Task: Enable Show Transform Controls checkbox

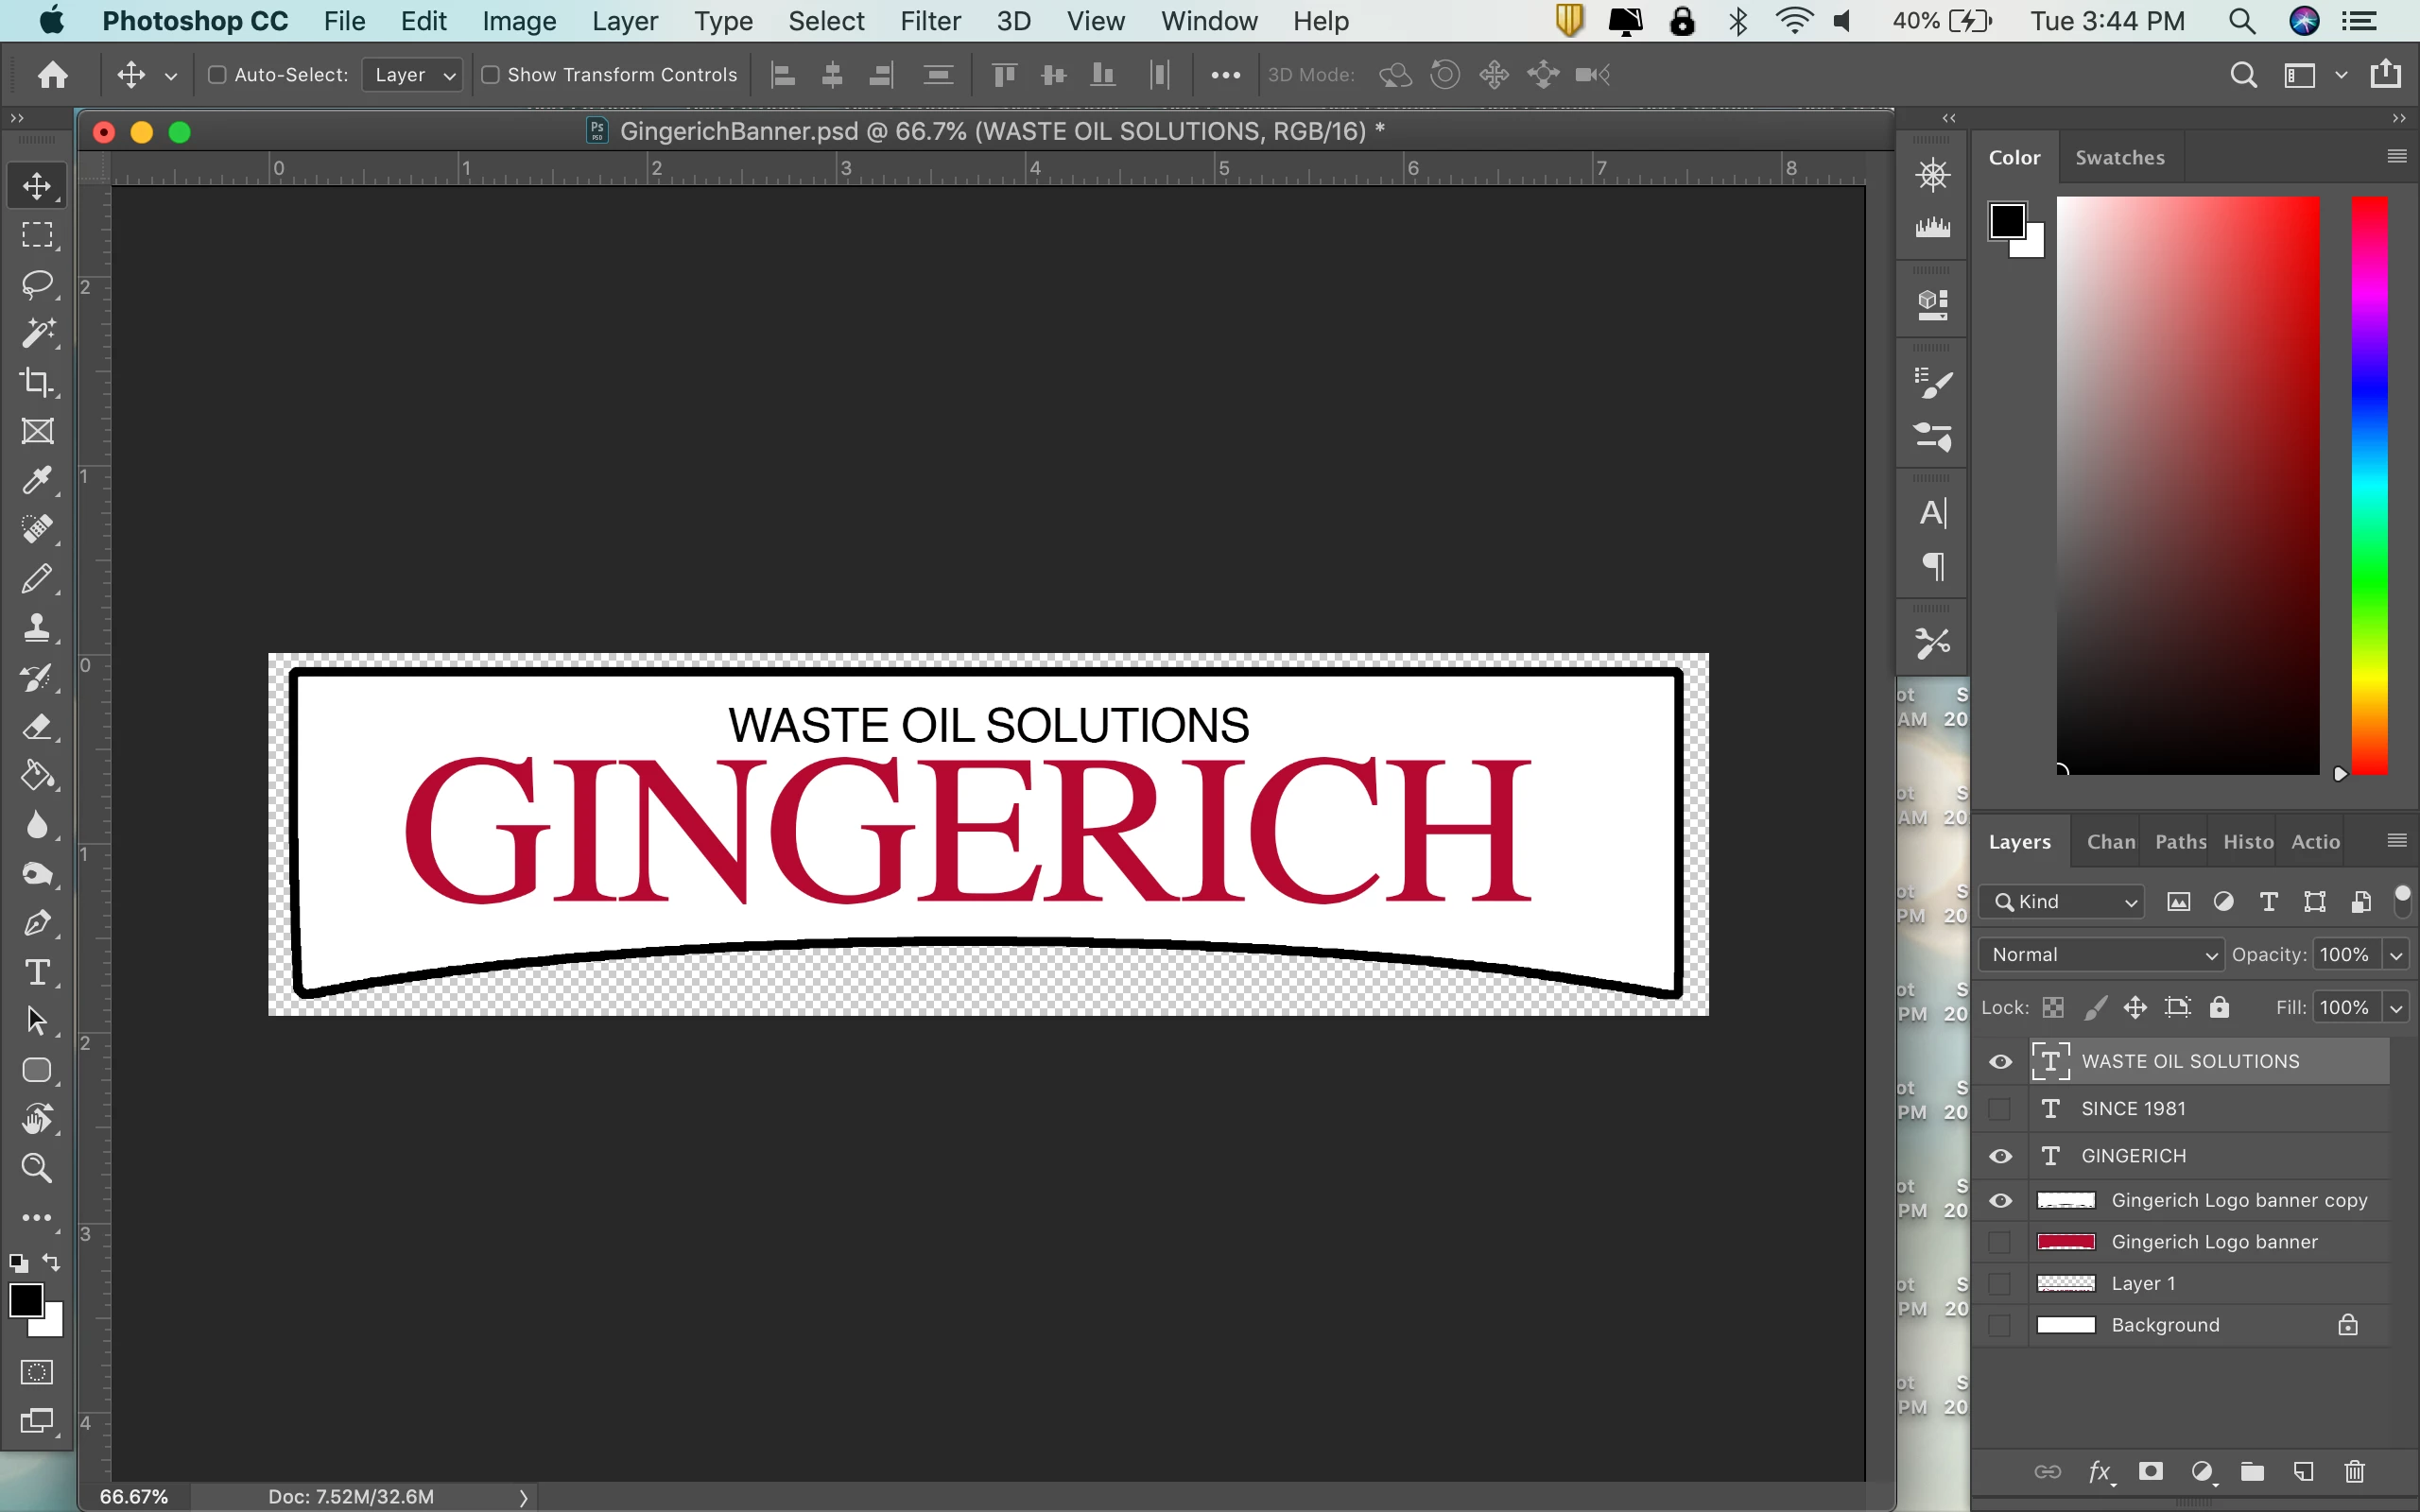Action: [x=491, y=75]
